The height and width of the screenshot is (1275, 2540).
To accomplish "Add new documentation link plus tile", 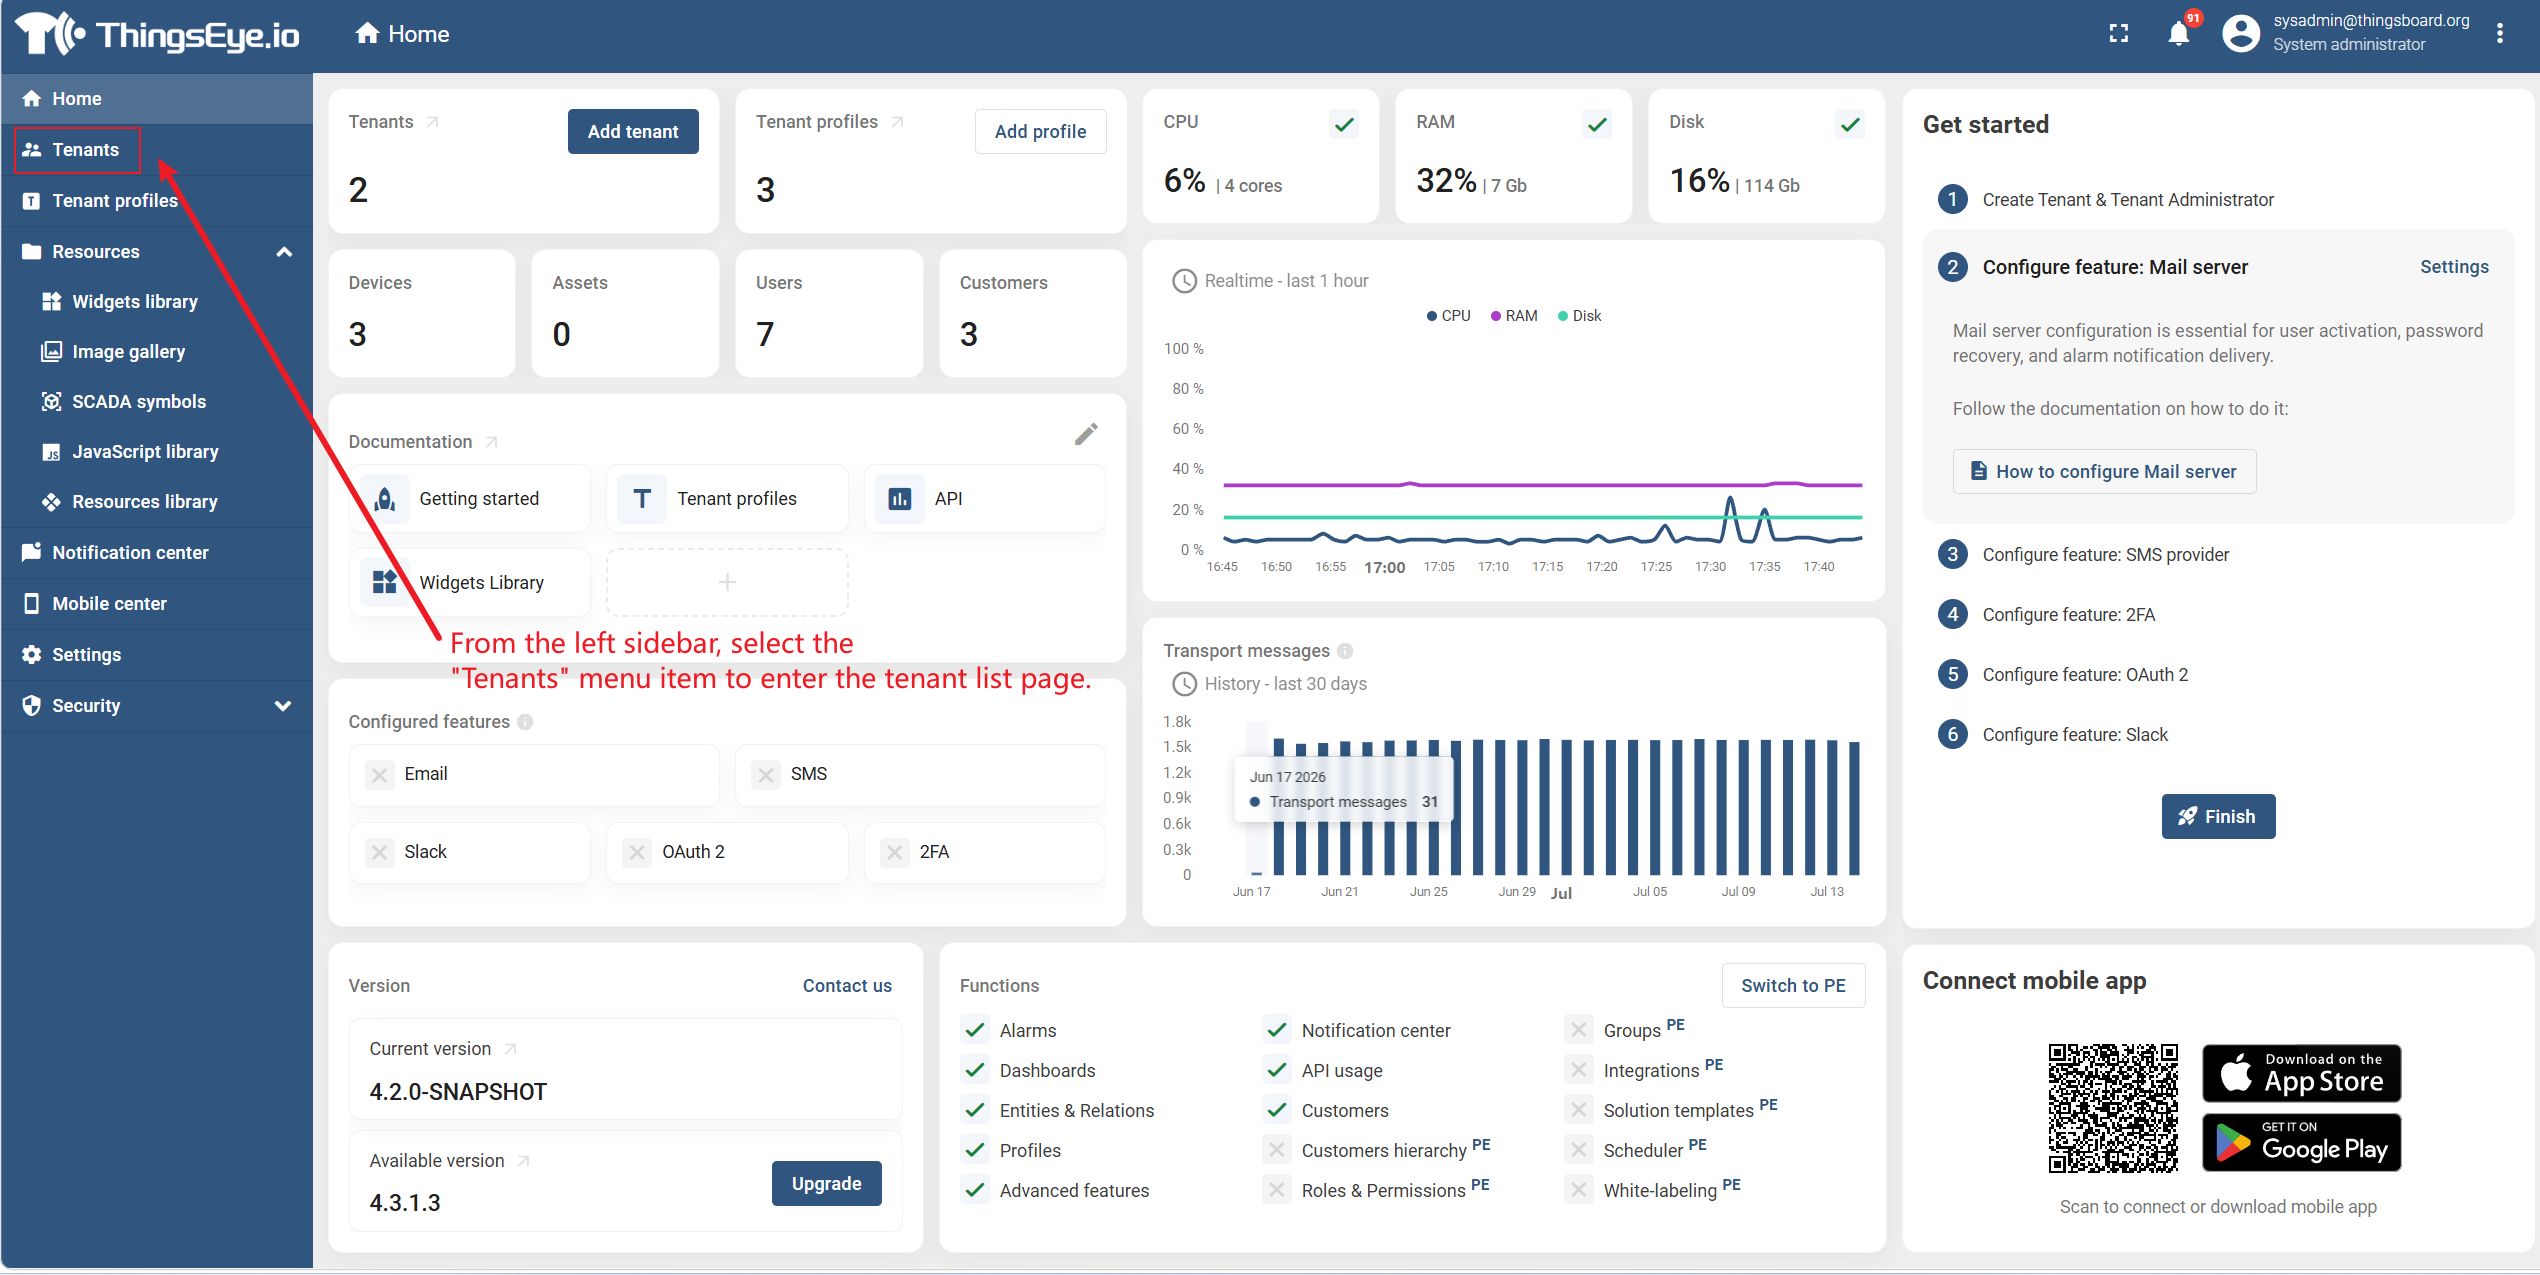I will coord(727,582).
